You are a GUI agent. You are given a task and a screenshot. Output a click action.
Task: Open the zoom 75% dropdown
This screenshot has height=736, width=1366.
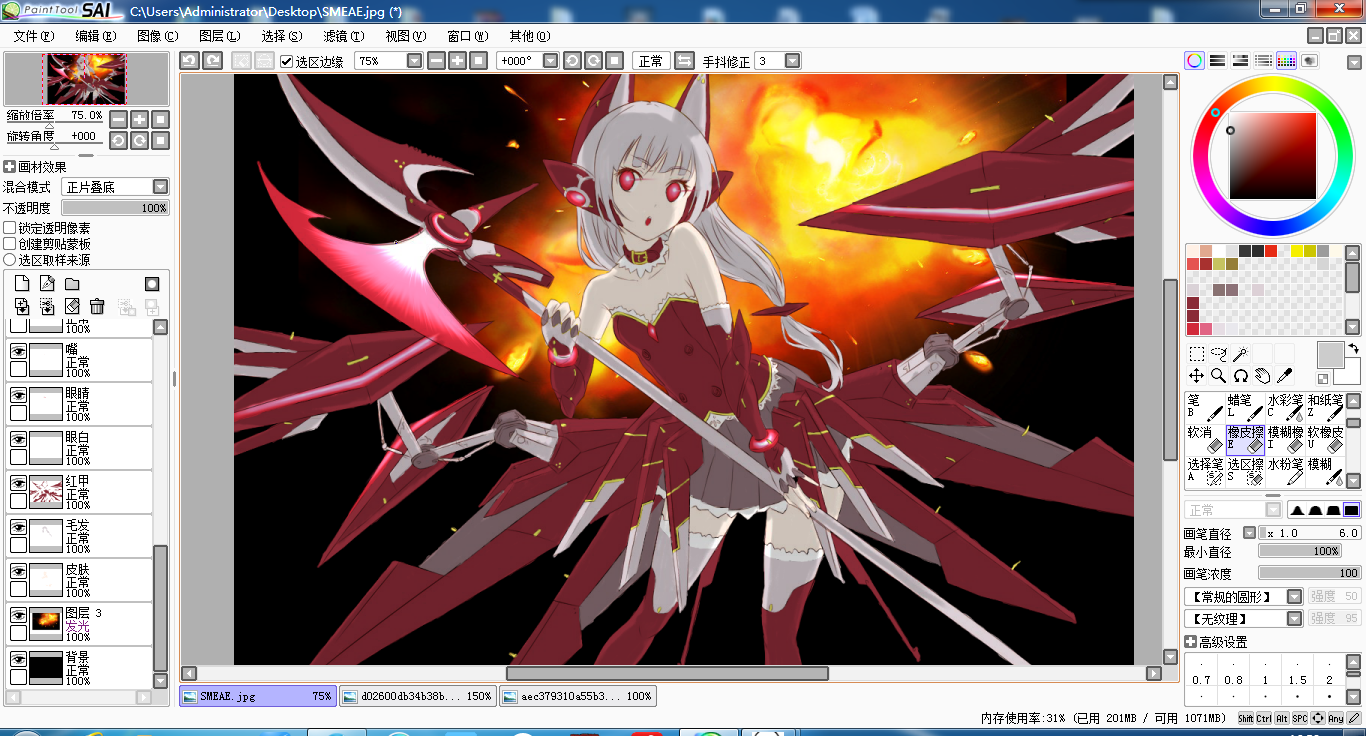pyautogui.click(x=415, y=61)
